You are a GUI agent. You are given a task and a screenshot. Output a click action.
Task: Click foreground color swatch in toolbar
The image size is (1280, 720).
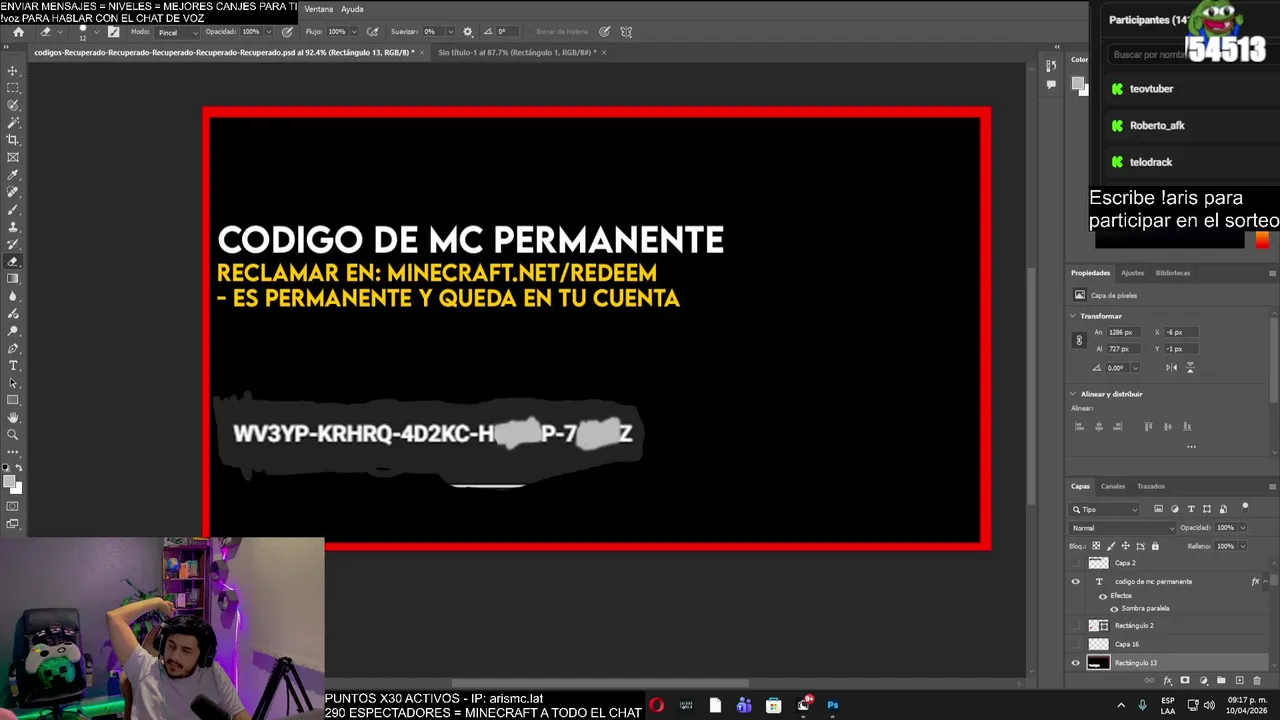10,482
